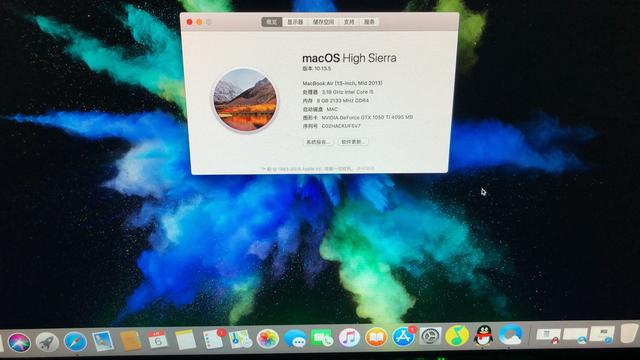This screenshot has width=640, height=360.
Task: Open the 服务 service tab
Action: coord(369,22)
